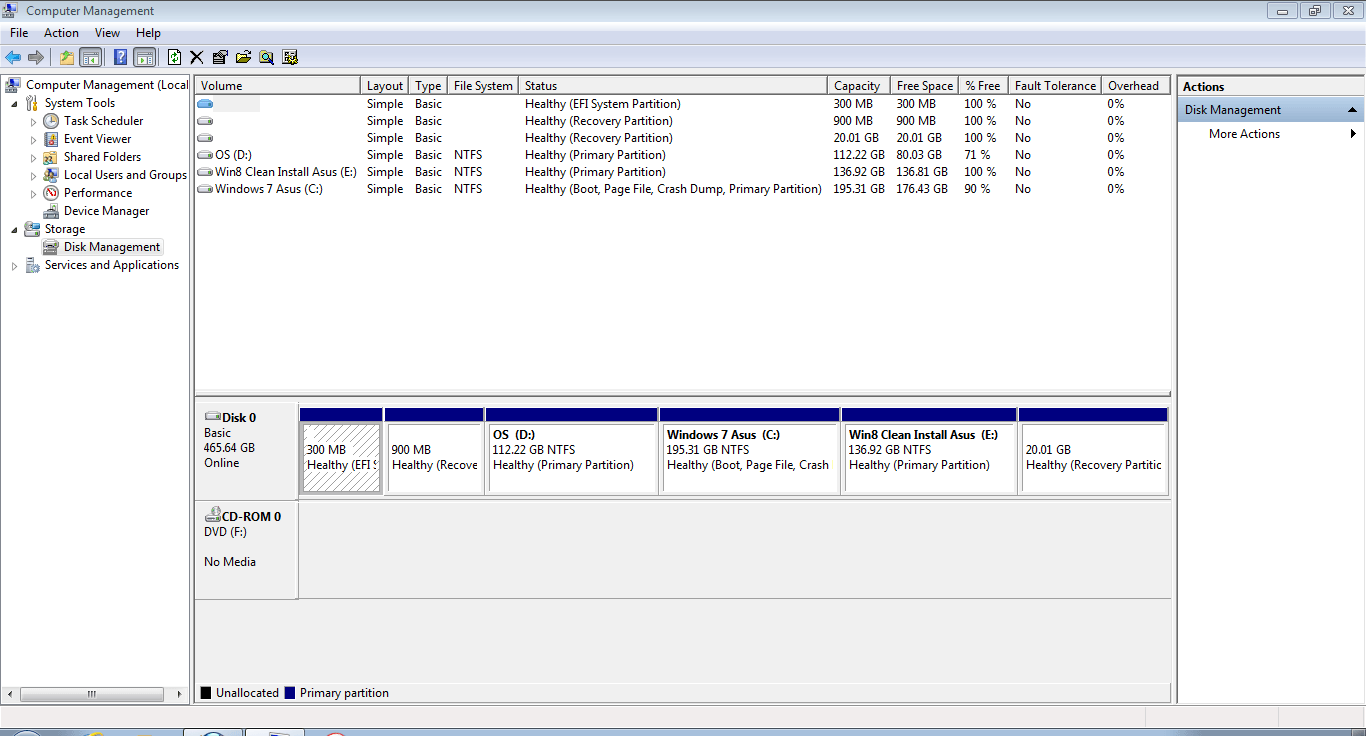Screen dimensions: 1366x736
Task: Click the CD-ROM 0 drive icon
Action: 212,516
